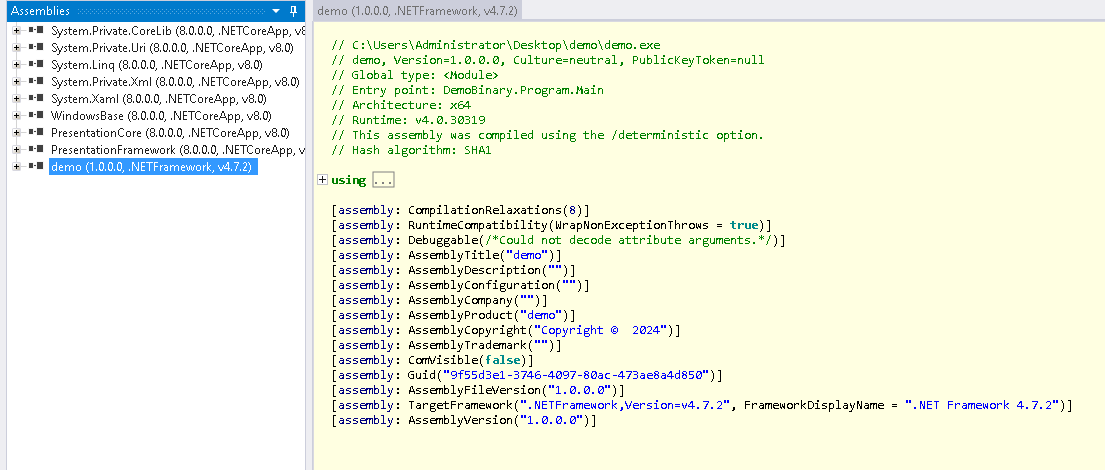Click assembly icon beside System.Xaml

pos(37,99)
